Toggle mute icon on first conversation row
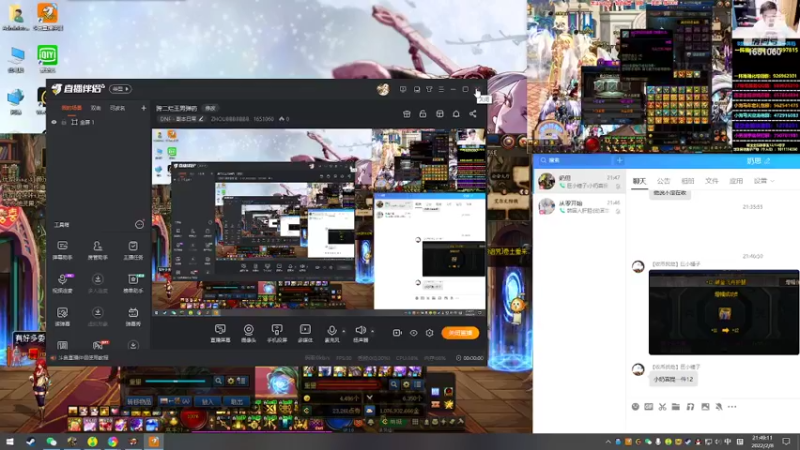This screenshot has height=450, width=800. pyautogui.click(x=618, y=186)
